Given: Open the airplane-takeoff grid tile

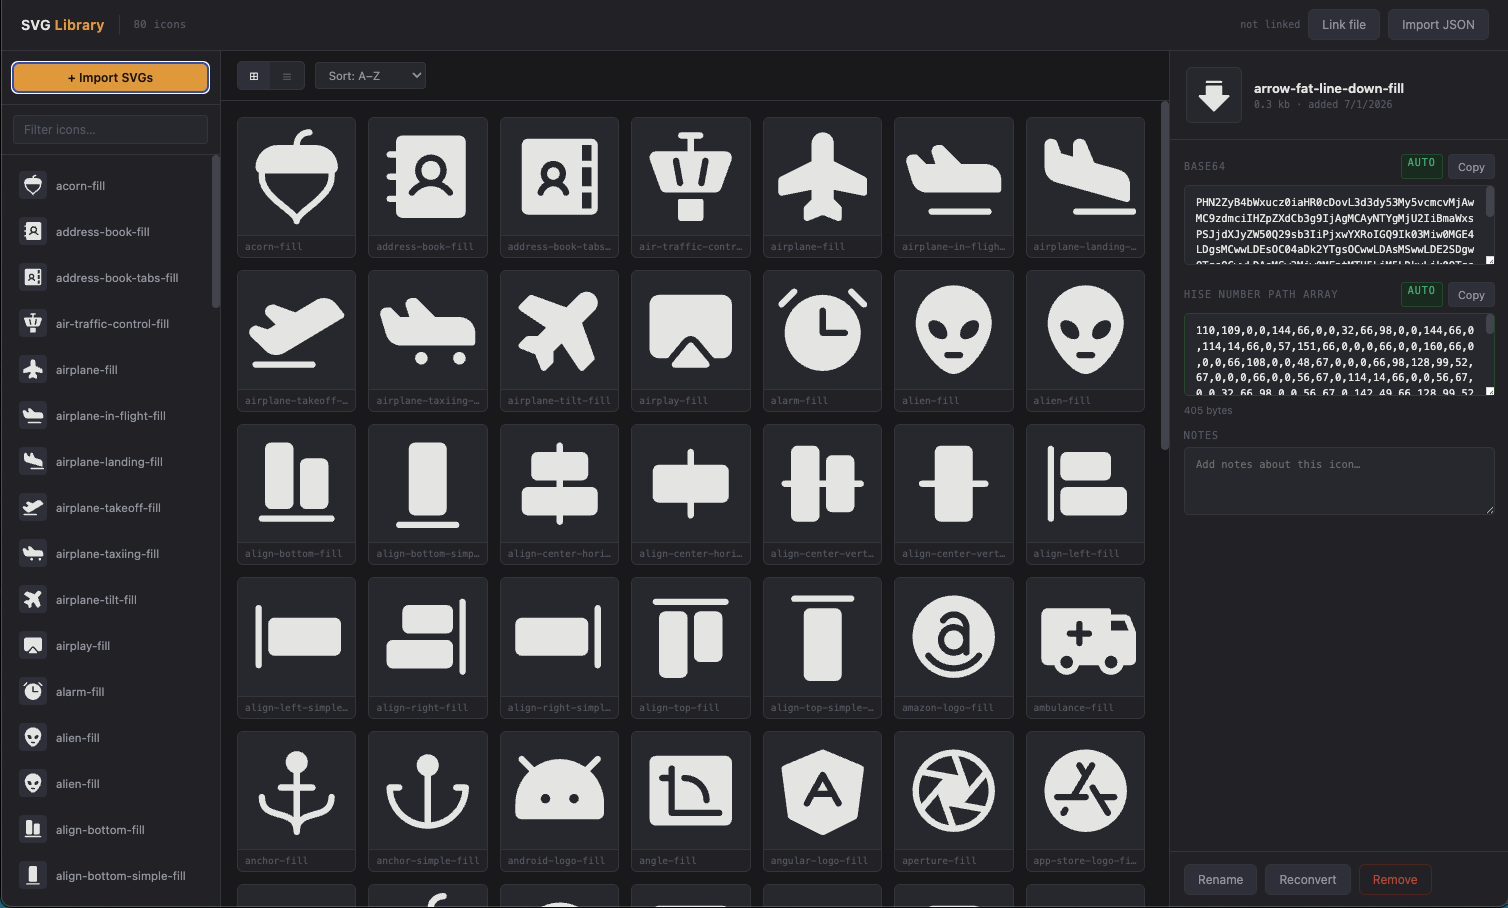Looking at the screenshot, I should (x=296, y=341).
